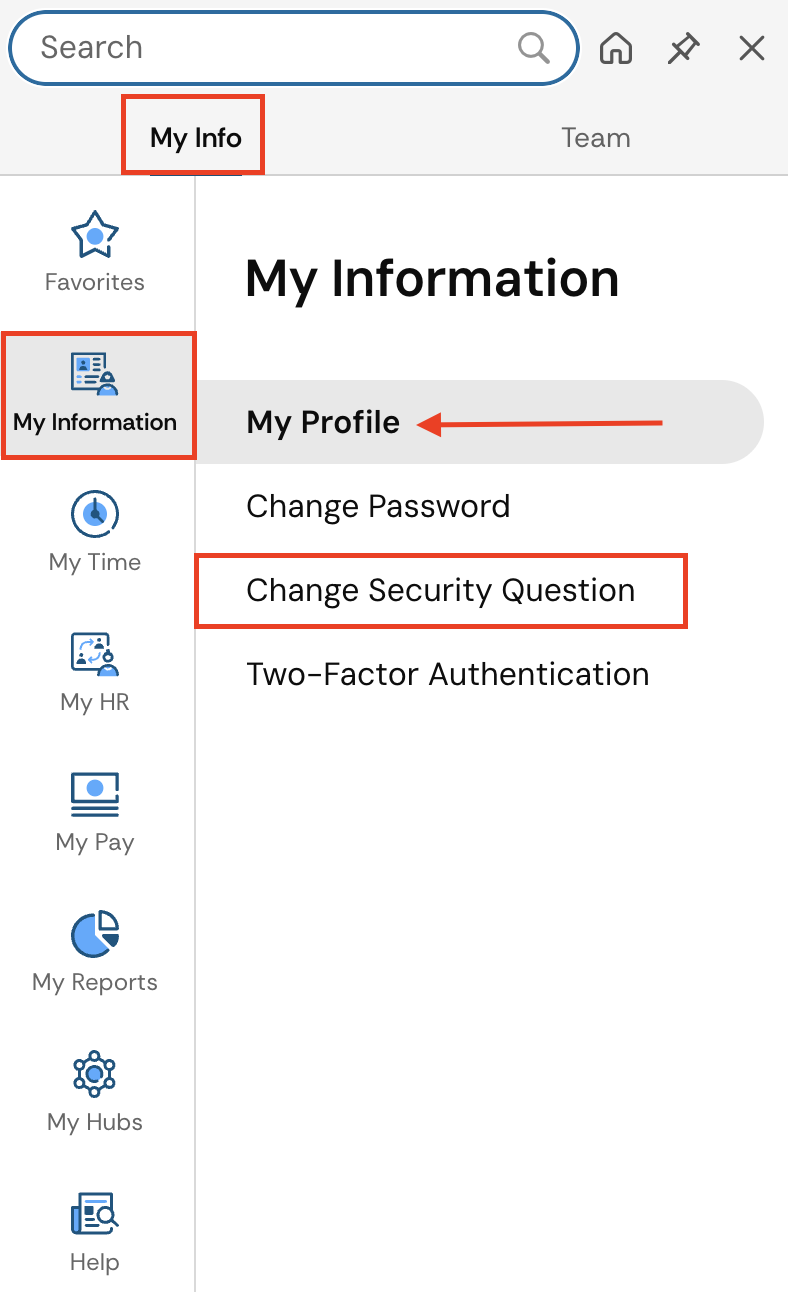This screenshot has width=788, height=1292.
Task: Click the magnifying glass search icon
Action: [x=533, y=47]
